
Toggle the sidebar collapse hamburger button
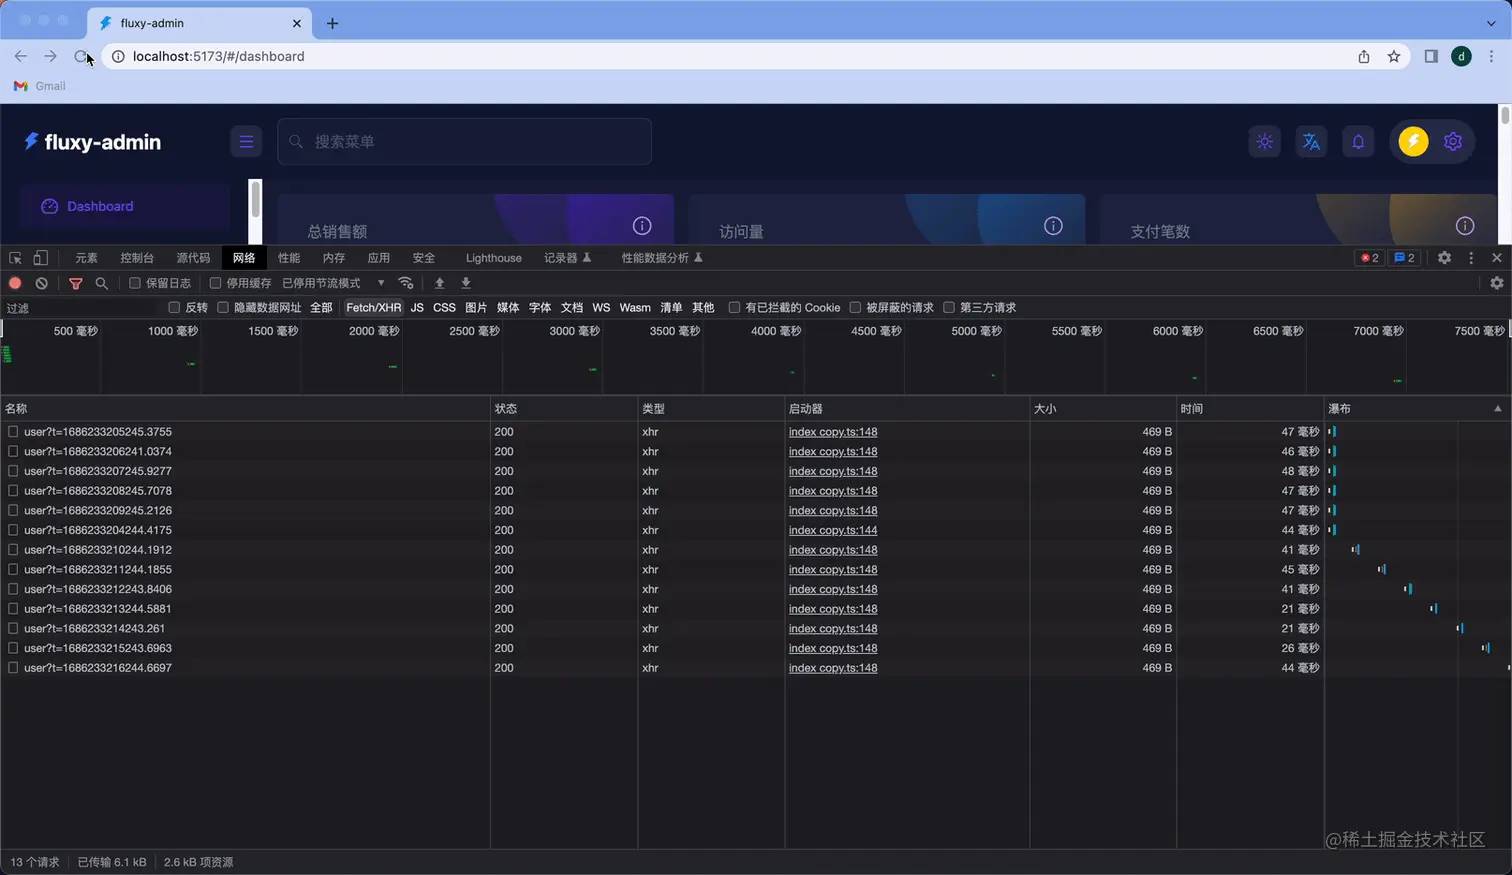pos(246,141)
